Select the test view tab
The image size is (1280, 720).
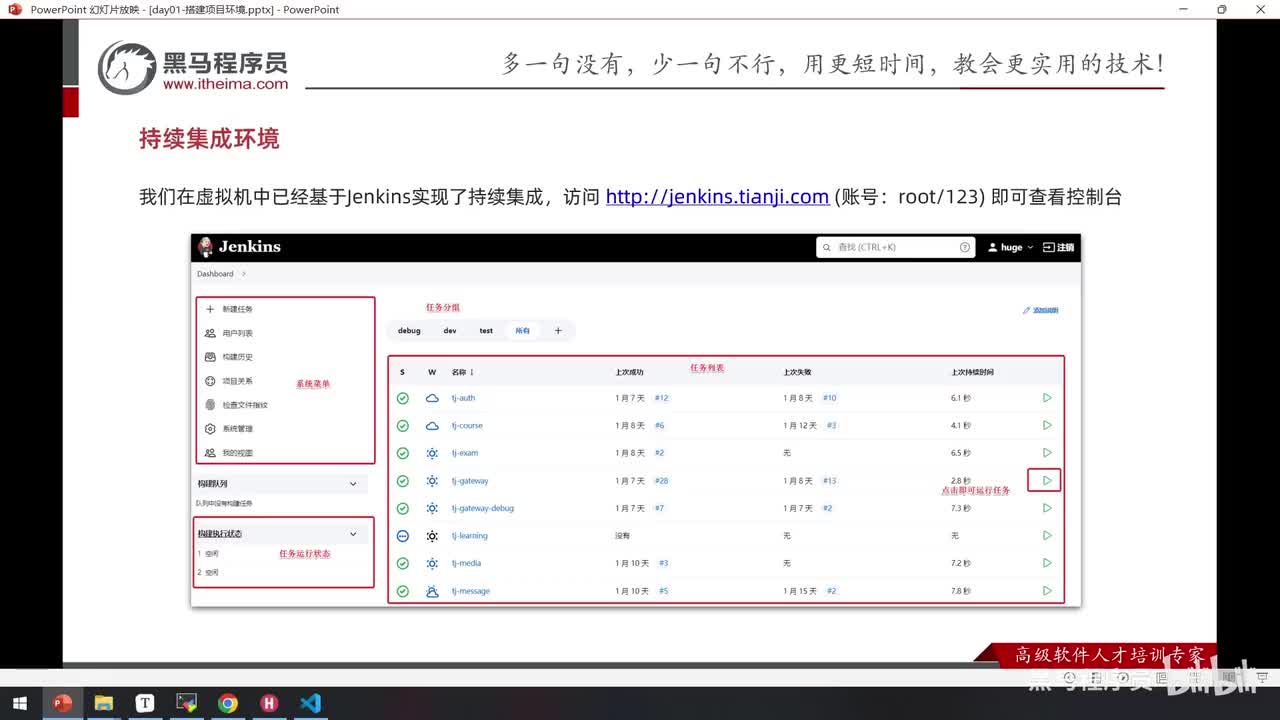(x=486, y=331)
